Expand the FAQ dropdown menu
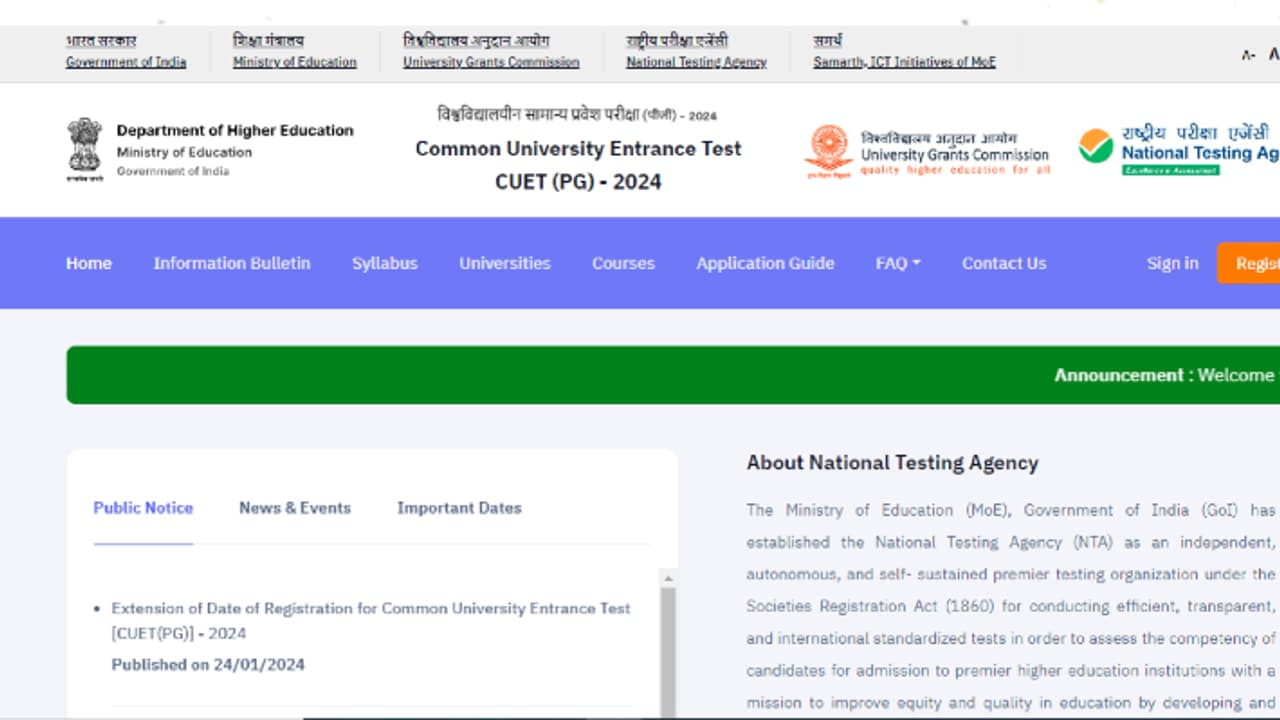 [x=897, y=263]
